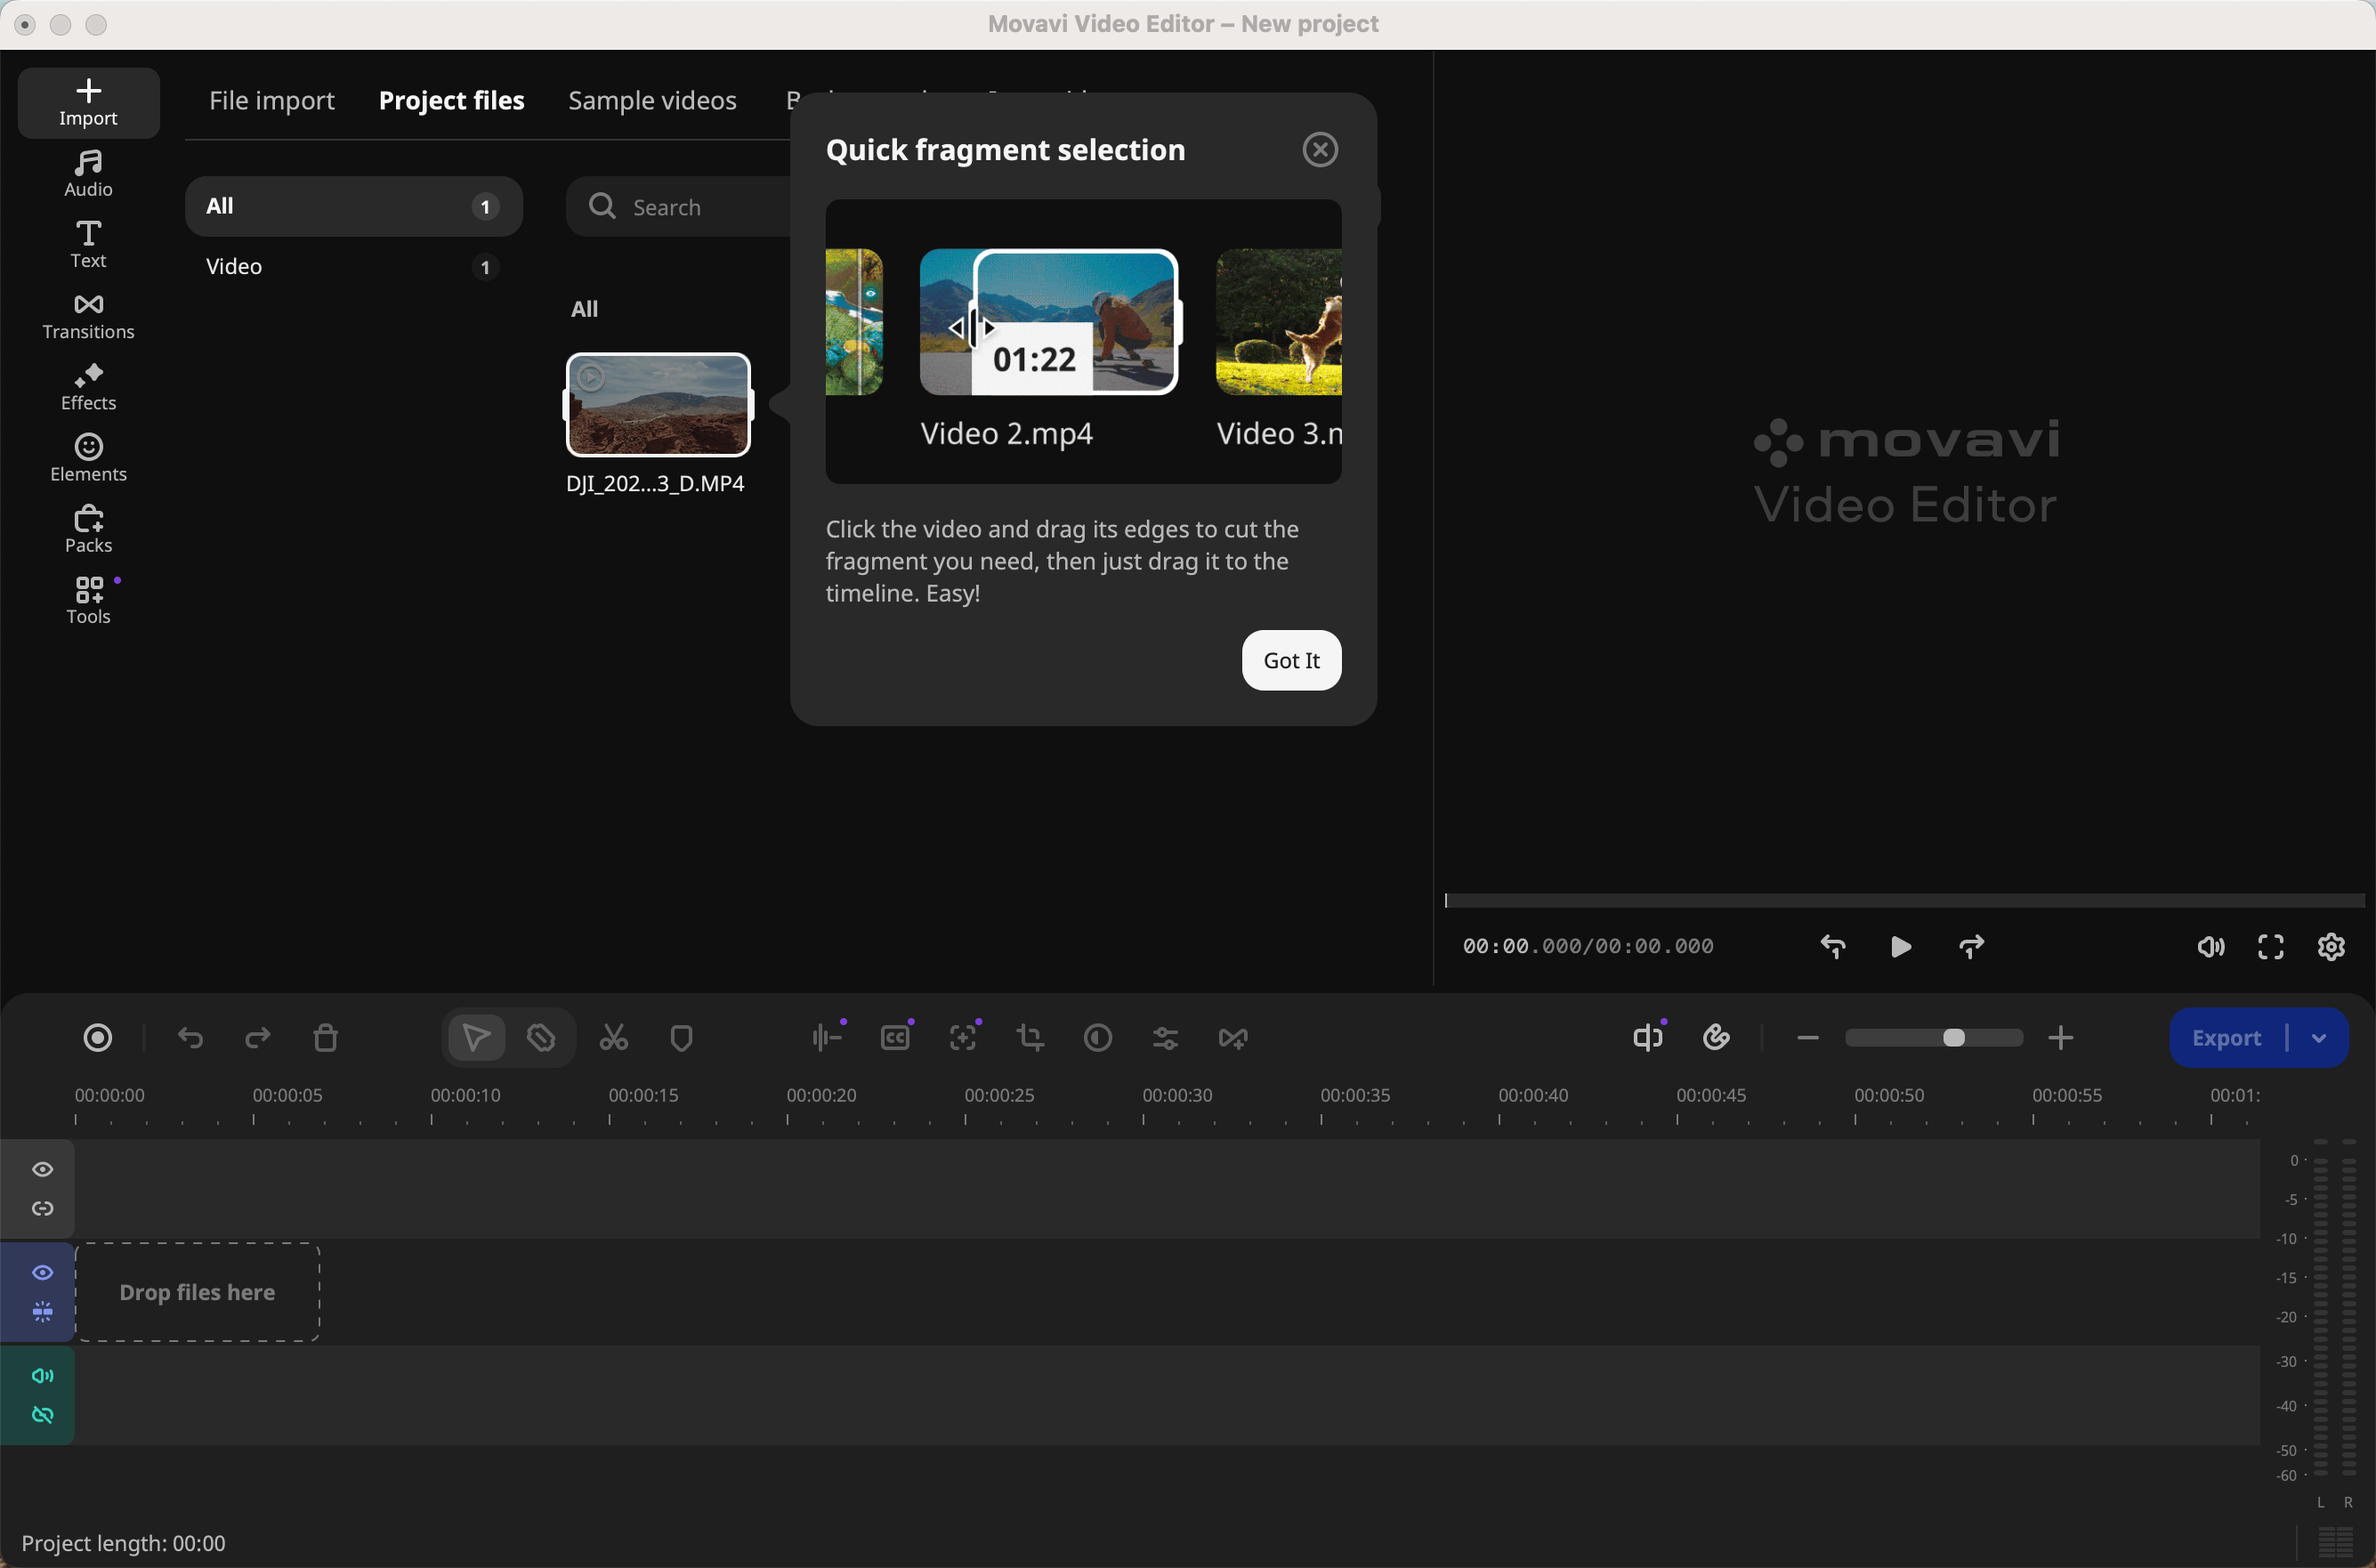Switch to Project files tab
This screenshot has height=1568, width=2376.
click(x=451, y=100)
